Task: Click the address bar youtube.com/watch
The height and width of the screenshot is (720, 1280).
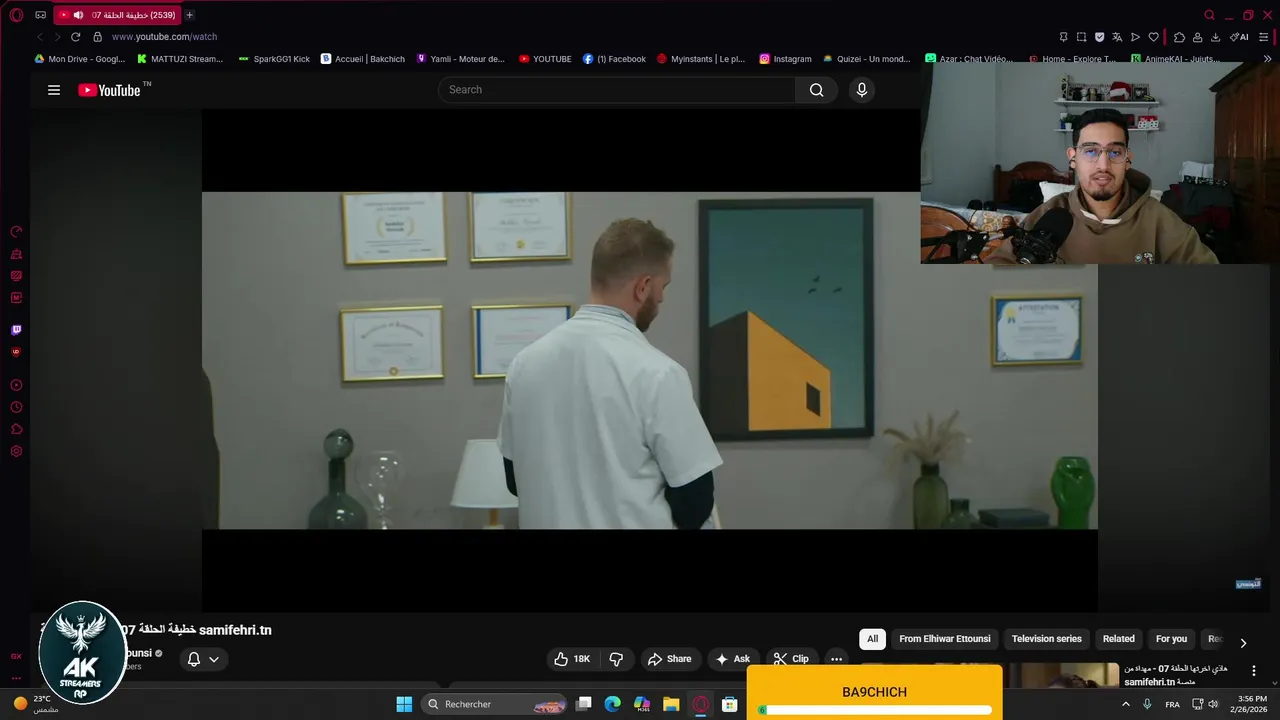Action: point(164,37)
